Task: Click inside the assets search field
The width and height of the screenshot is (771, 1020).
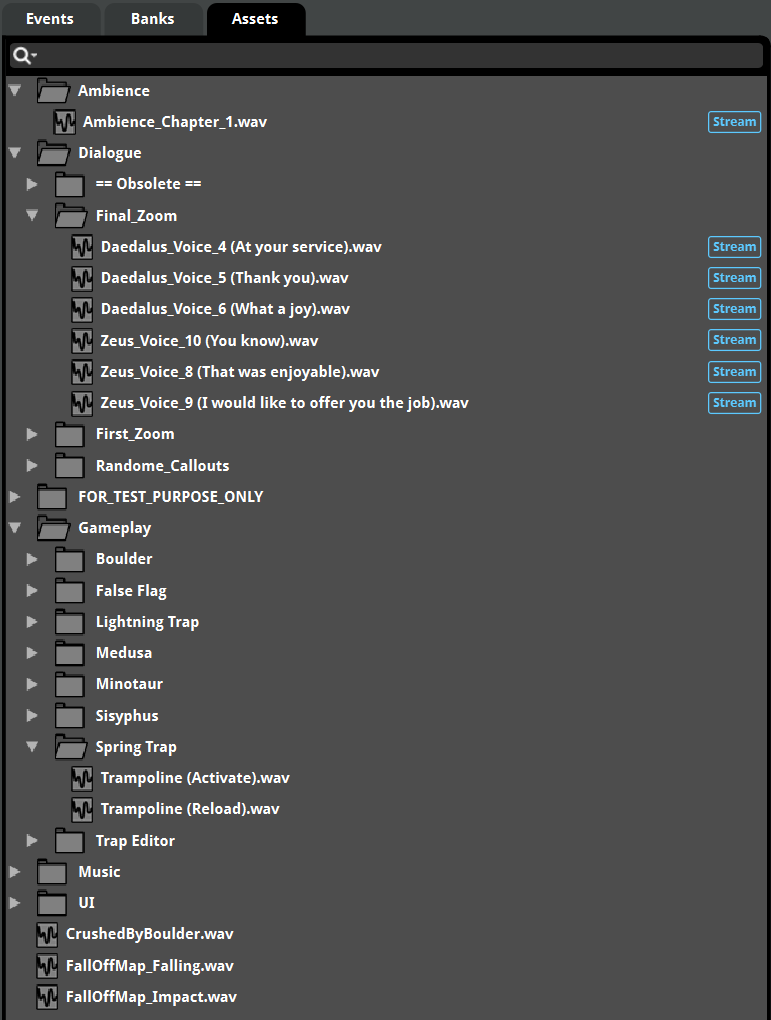Action: (386, 56)
